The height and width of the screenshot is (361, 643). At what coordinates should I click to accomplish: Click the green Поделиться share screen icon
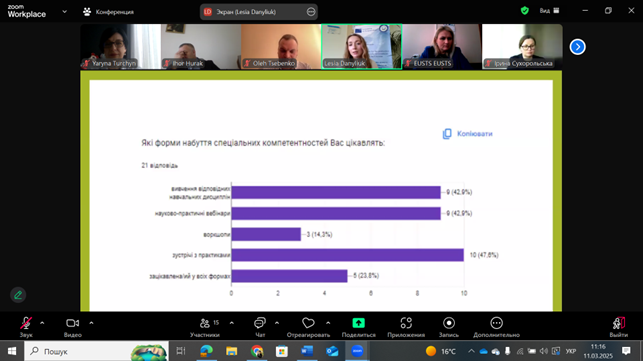(358, 323)
